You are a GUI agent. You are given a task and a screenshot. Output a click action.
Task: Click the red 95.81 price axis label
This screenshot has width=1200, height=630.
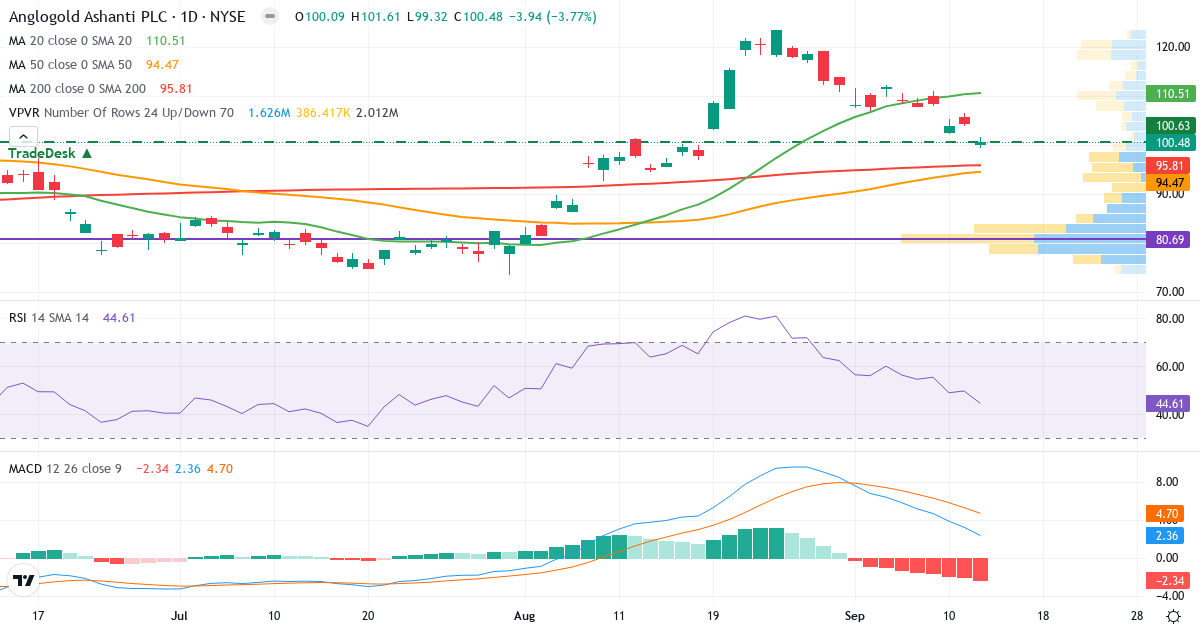pyautogui.click(x=1171, y=165)
